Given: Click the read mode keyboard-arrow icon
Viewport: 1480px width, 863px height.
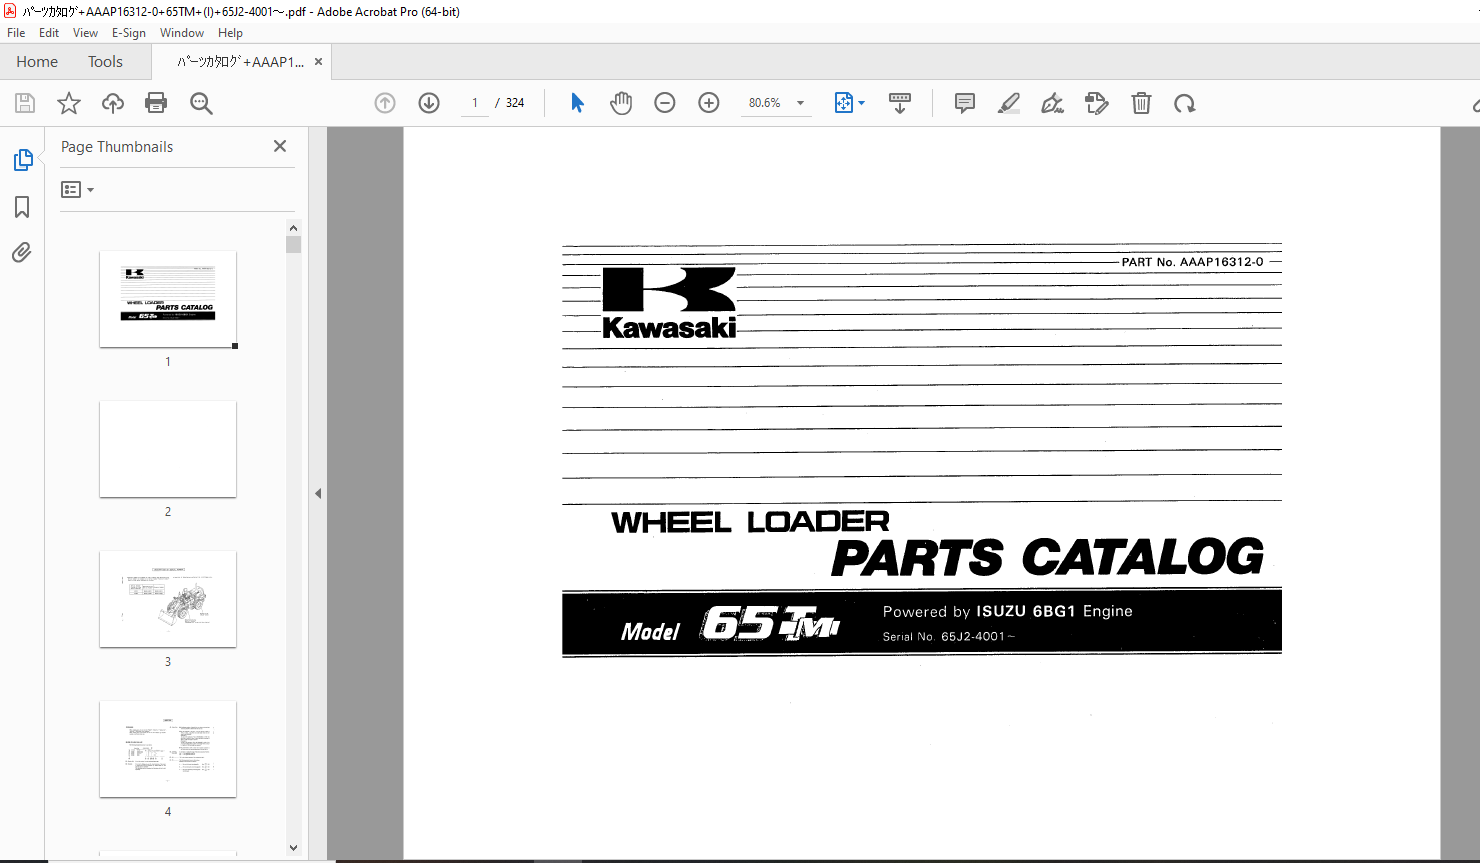Looking at the screenshot, I should [x=900, y=103].
